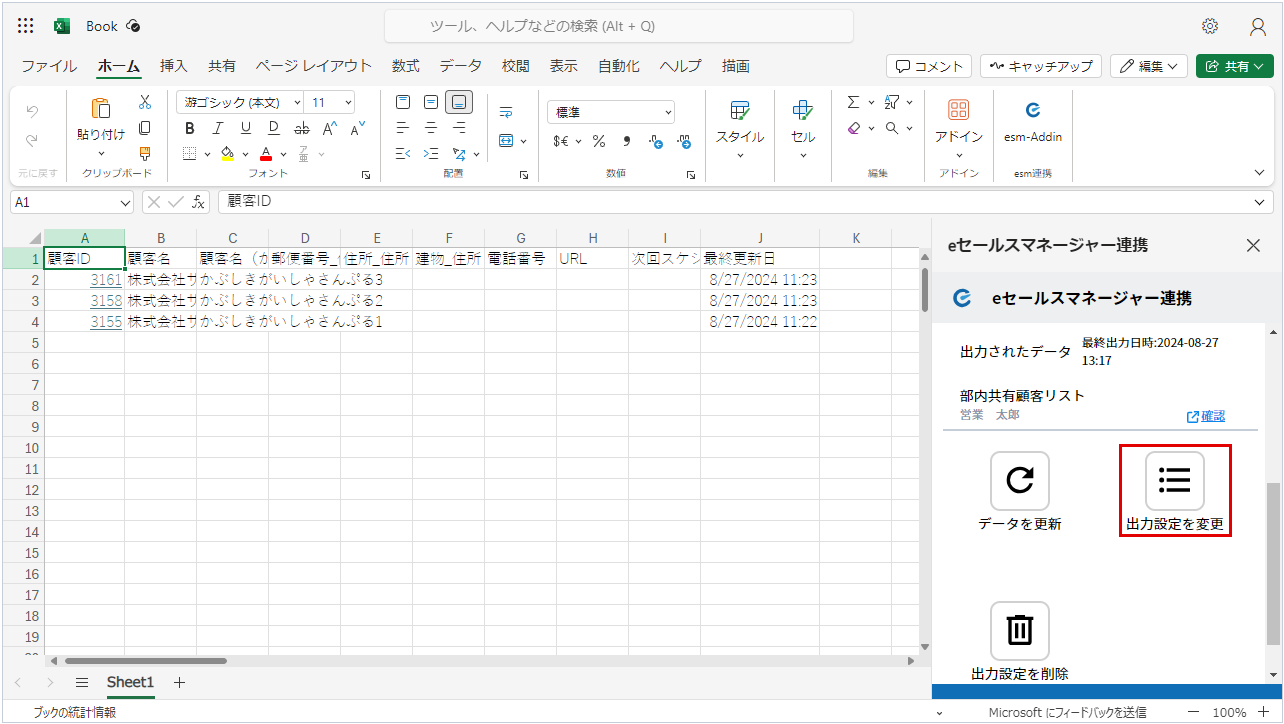Screen dimensions: 1284x724
Task: Switch to the データ tab
Action: point(461,66)
